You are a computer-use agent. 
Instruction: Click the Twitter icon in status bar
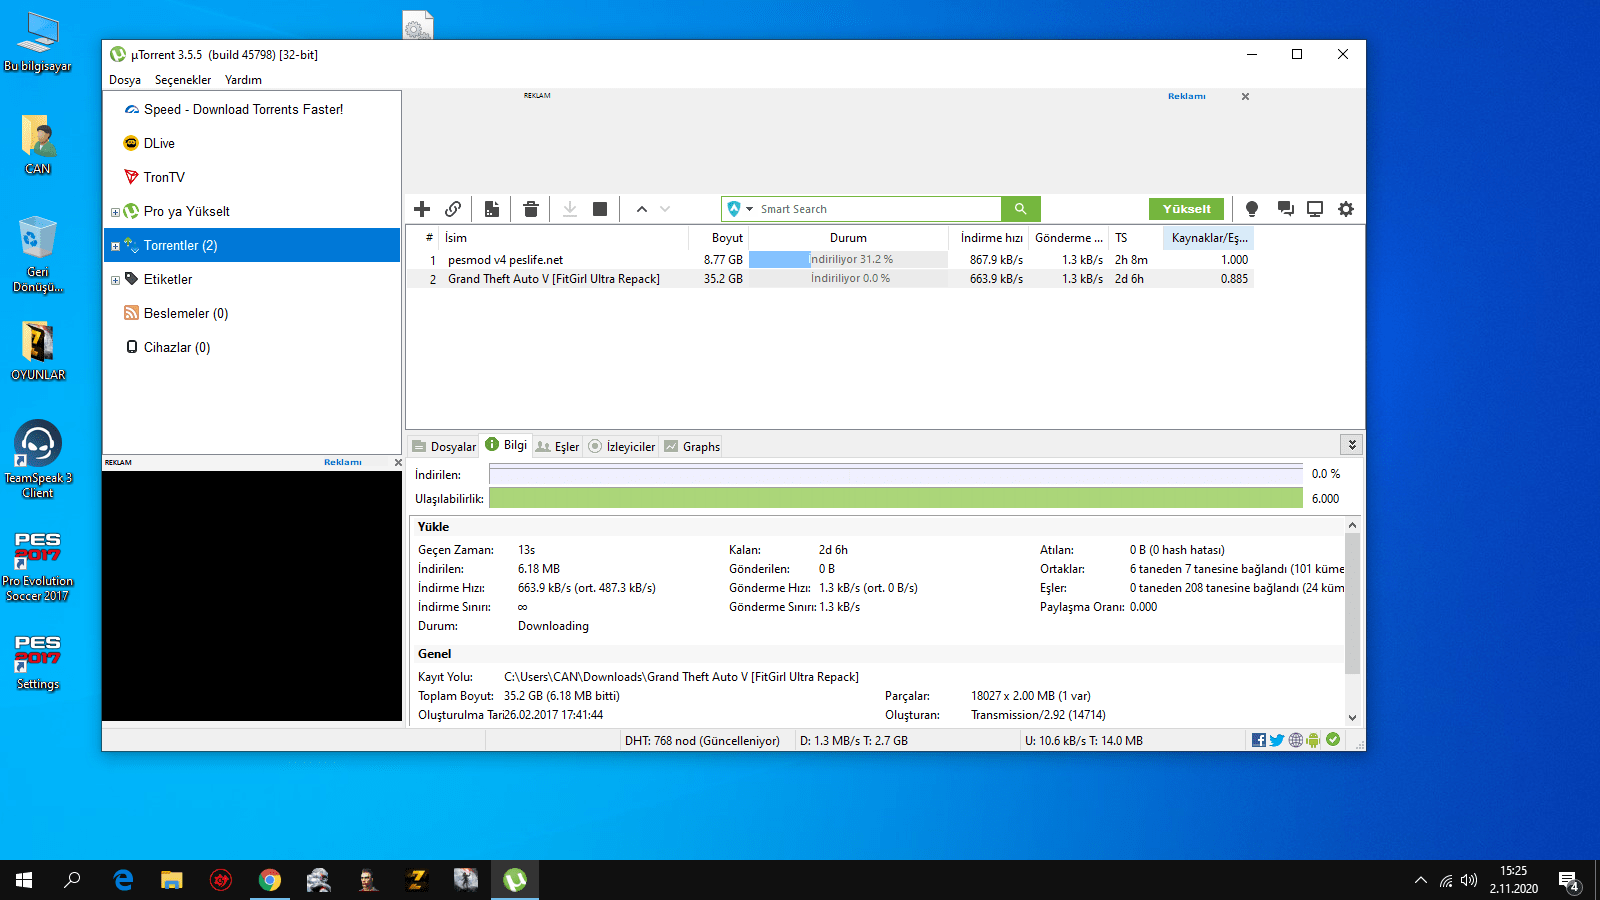(x=1277, y=740)
